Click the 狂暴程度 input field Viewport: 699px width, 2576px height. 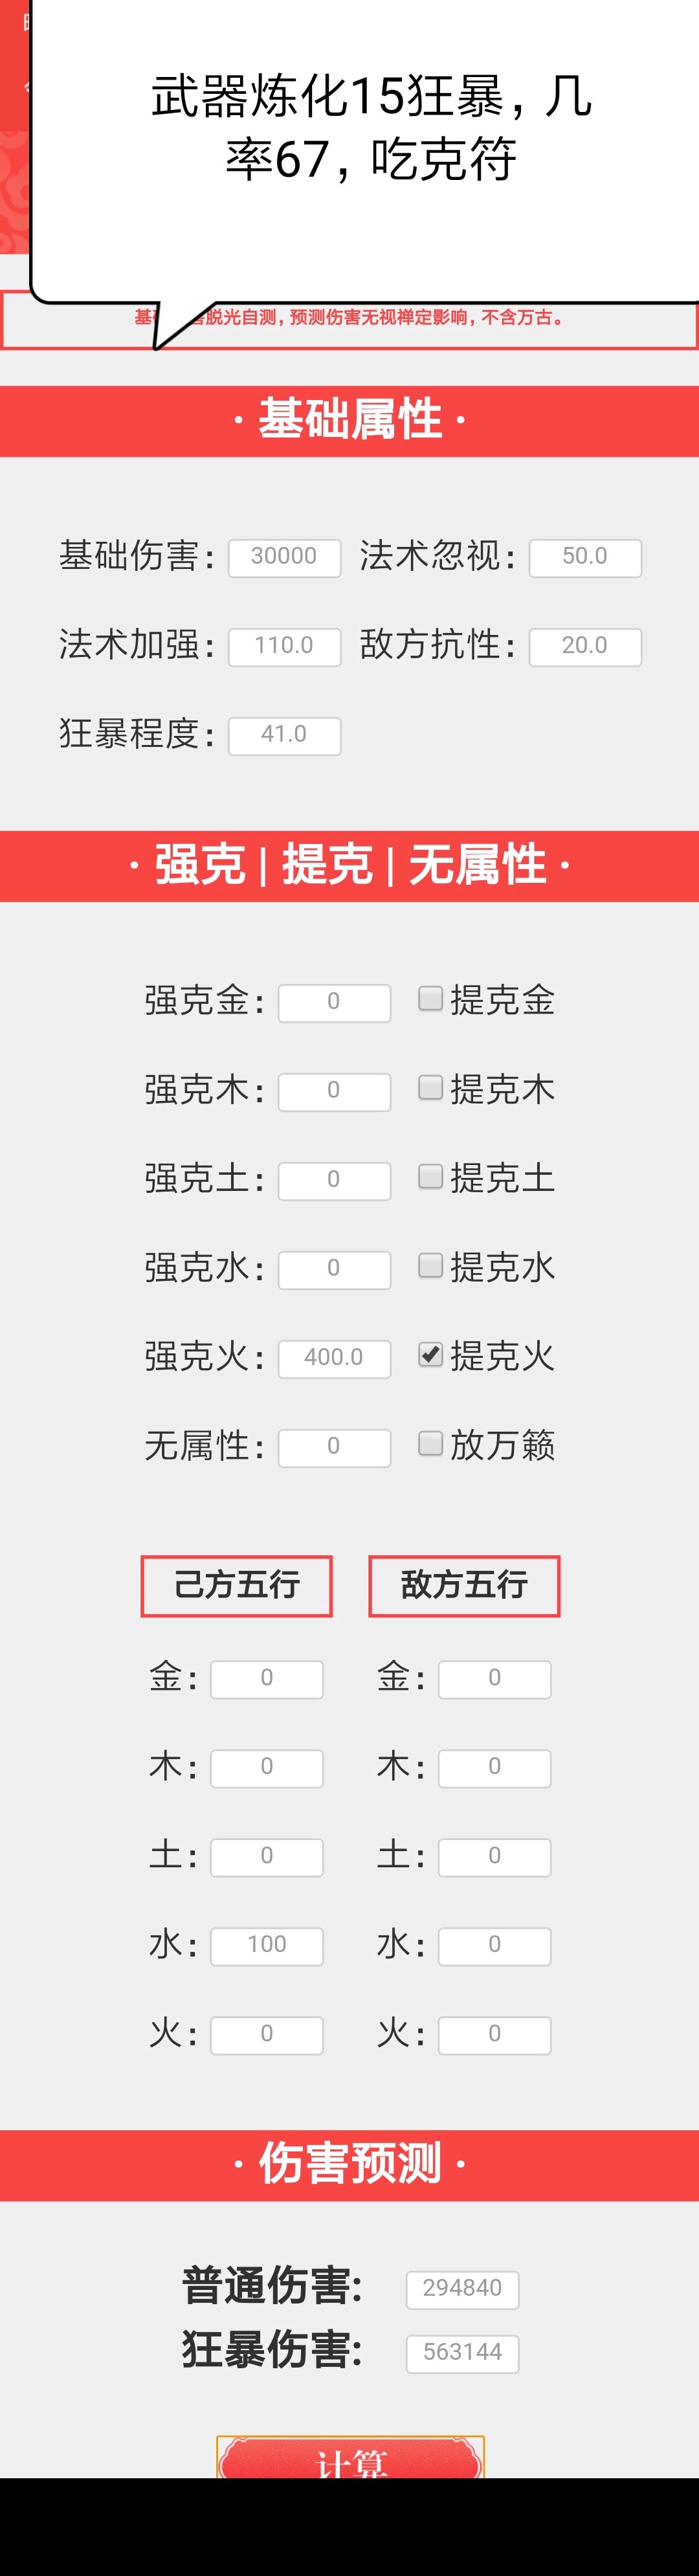[x=284, y=735]
